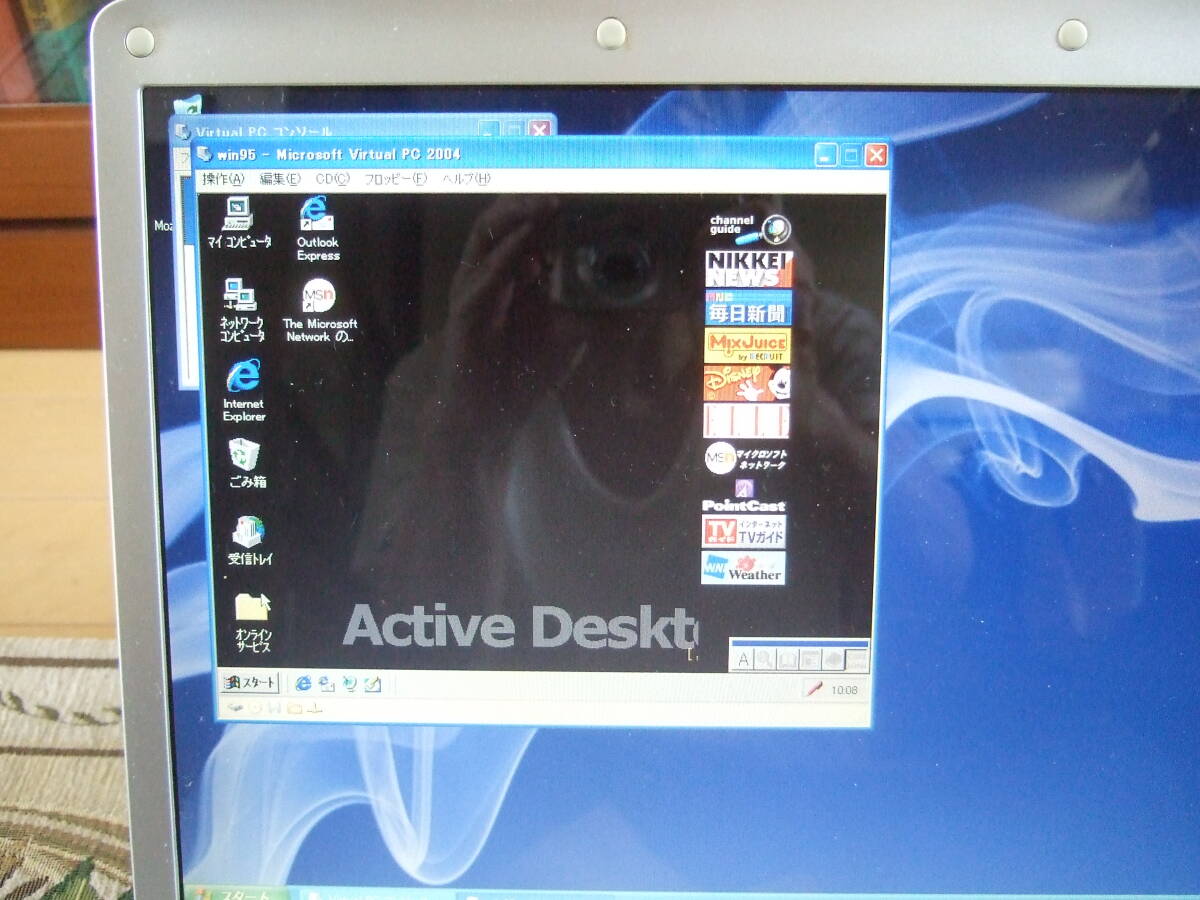Open the Recycle Bin (ごみ箱) icon
This screenshot has width=1200, height=900.
246,462
